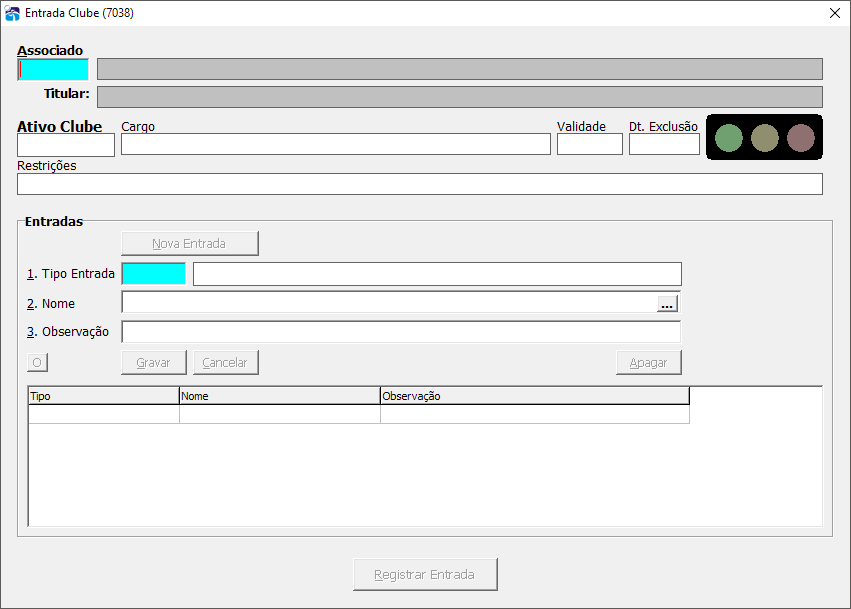Click the Associado label
851x609 pixels.
pos(50,50)
